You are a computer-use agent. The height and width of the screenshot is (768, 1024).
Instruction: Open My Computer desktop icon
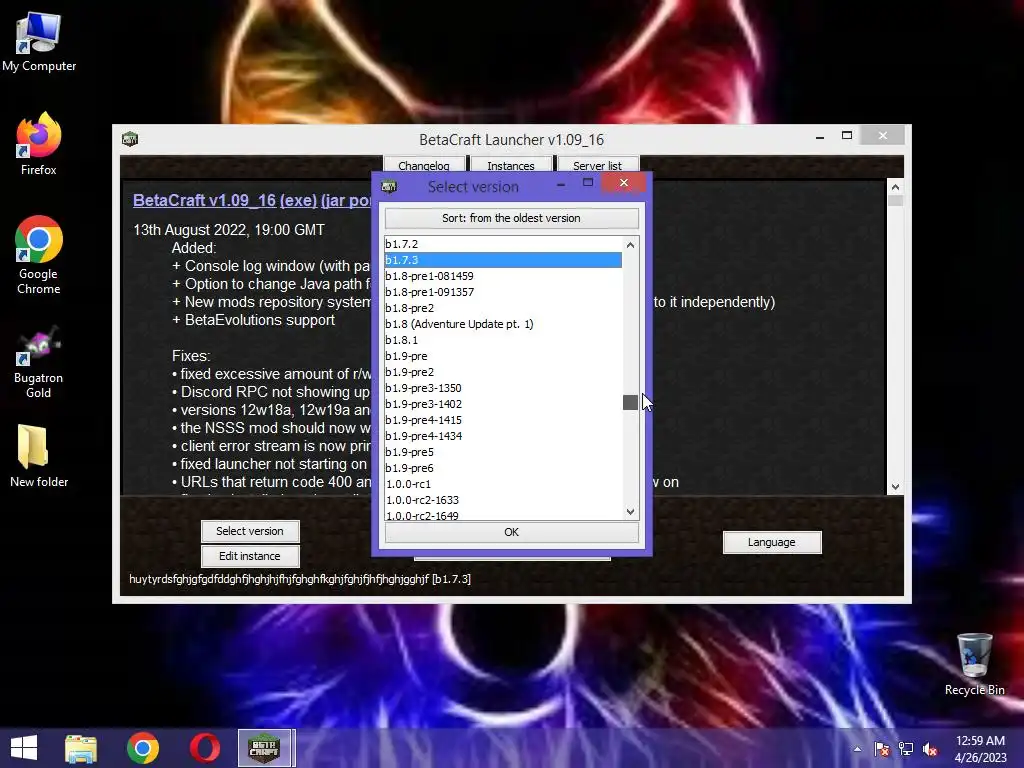(x=39, y=41)
